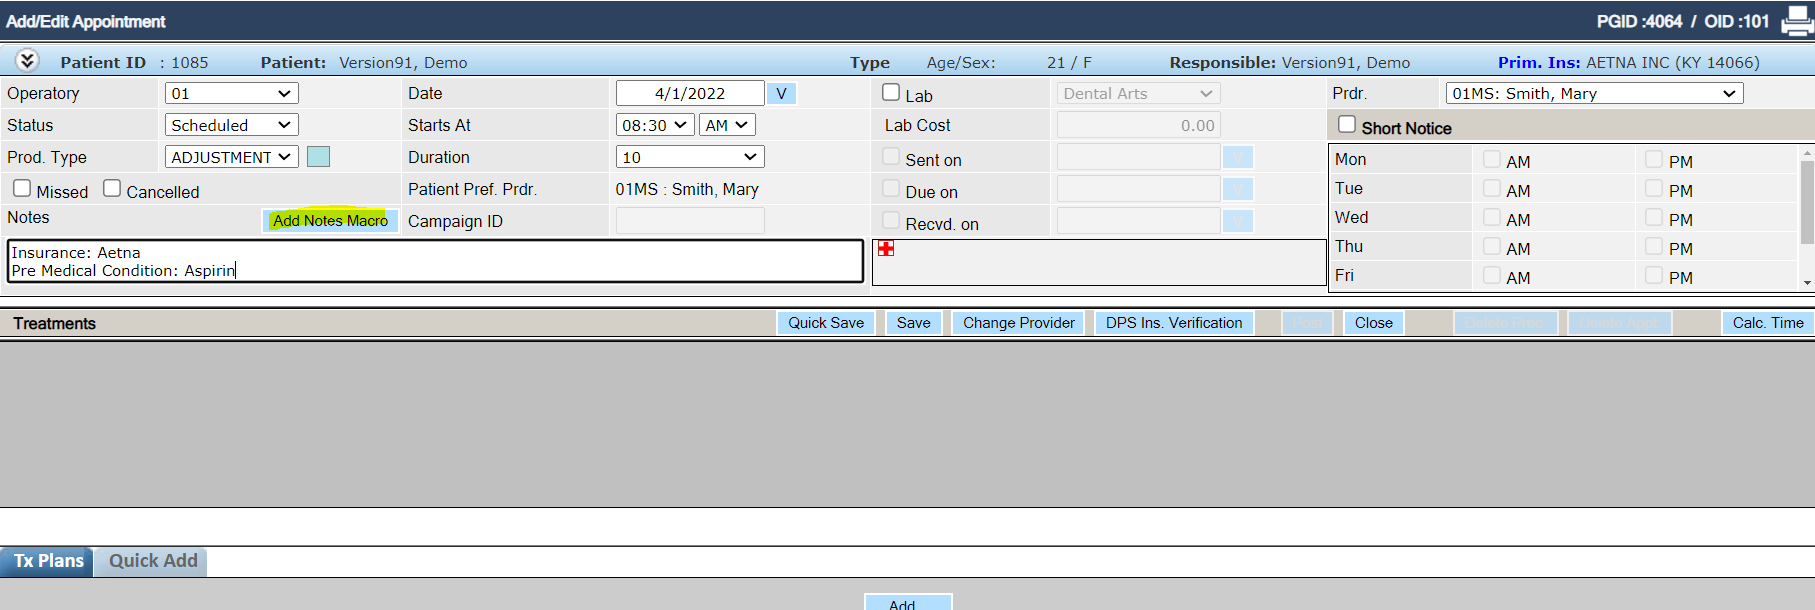Viewport: 1815px width, 610px height.
Task: Click into the Campaign ID field
Action: [690, 221]
